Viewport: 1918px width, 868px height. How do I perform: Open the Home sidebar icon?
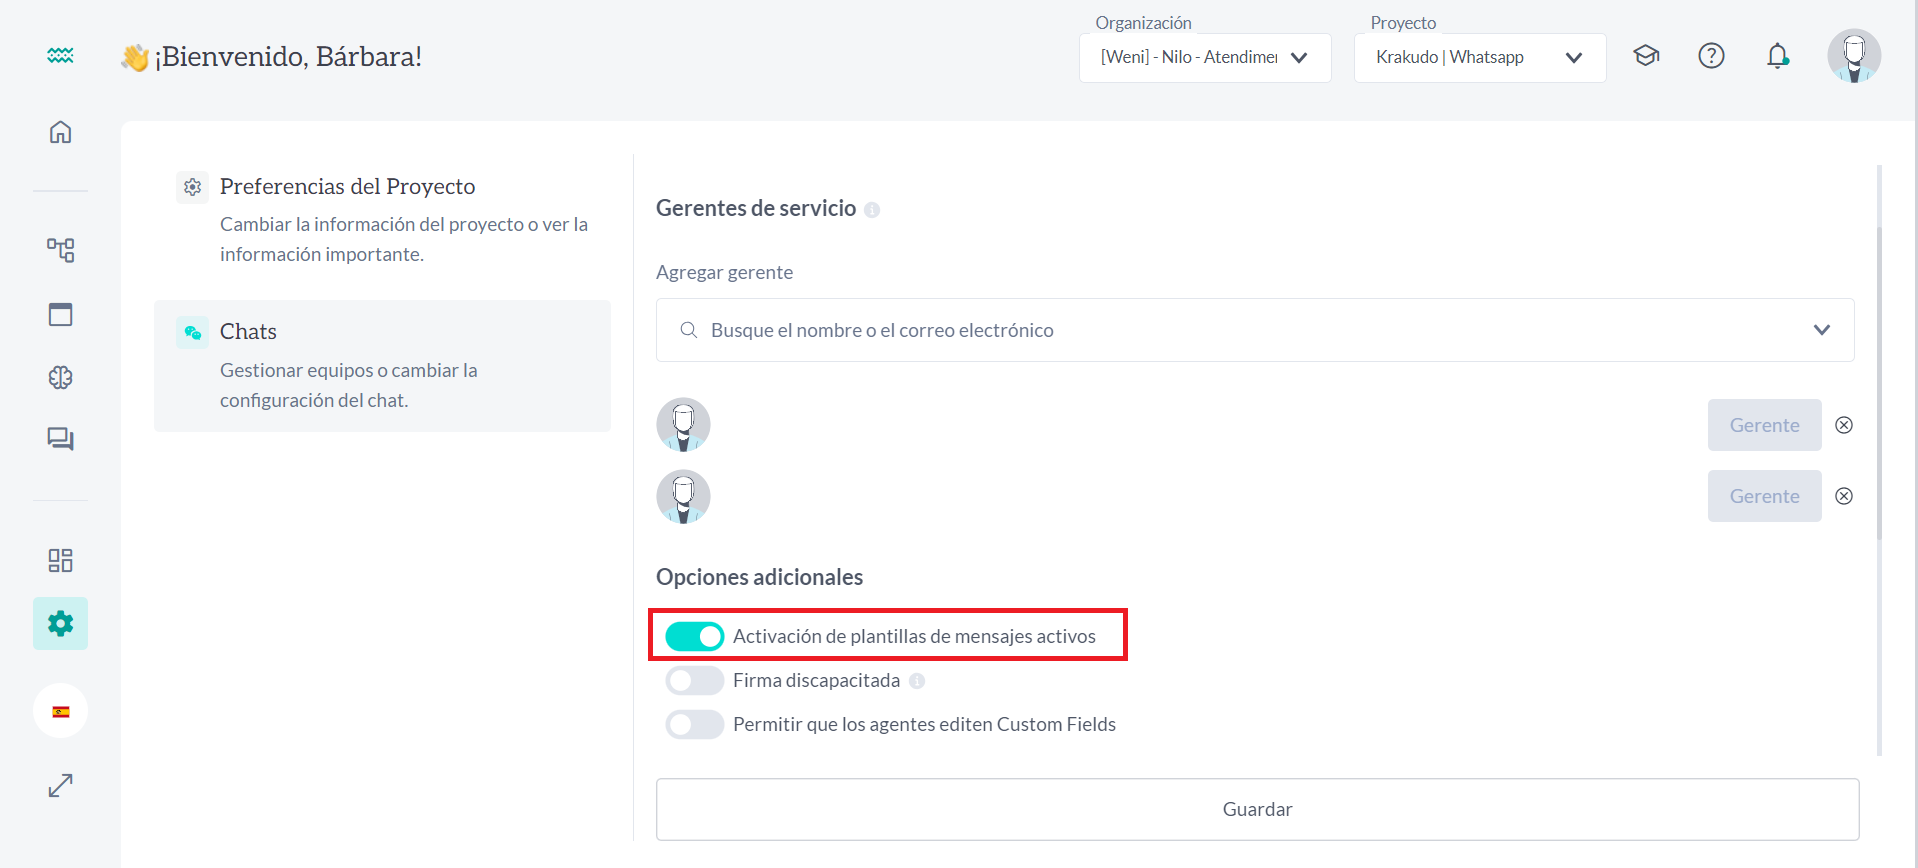pos(60,132)
